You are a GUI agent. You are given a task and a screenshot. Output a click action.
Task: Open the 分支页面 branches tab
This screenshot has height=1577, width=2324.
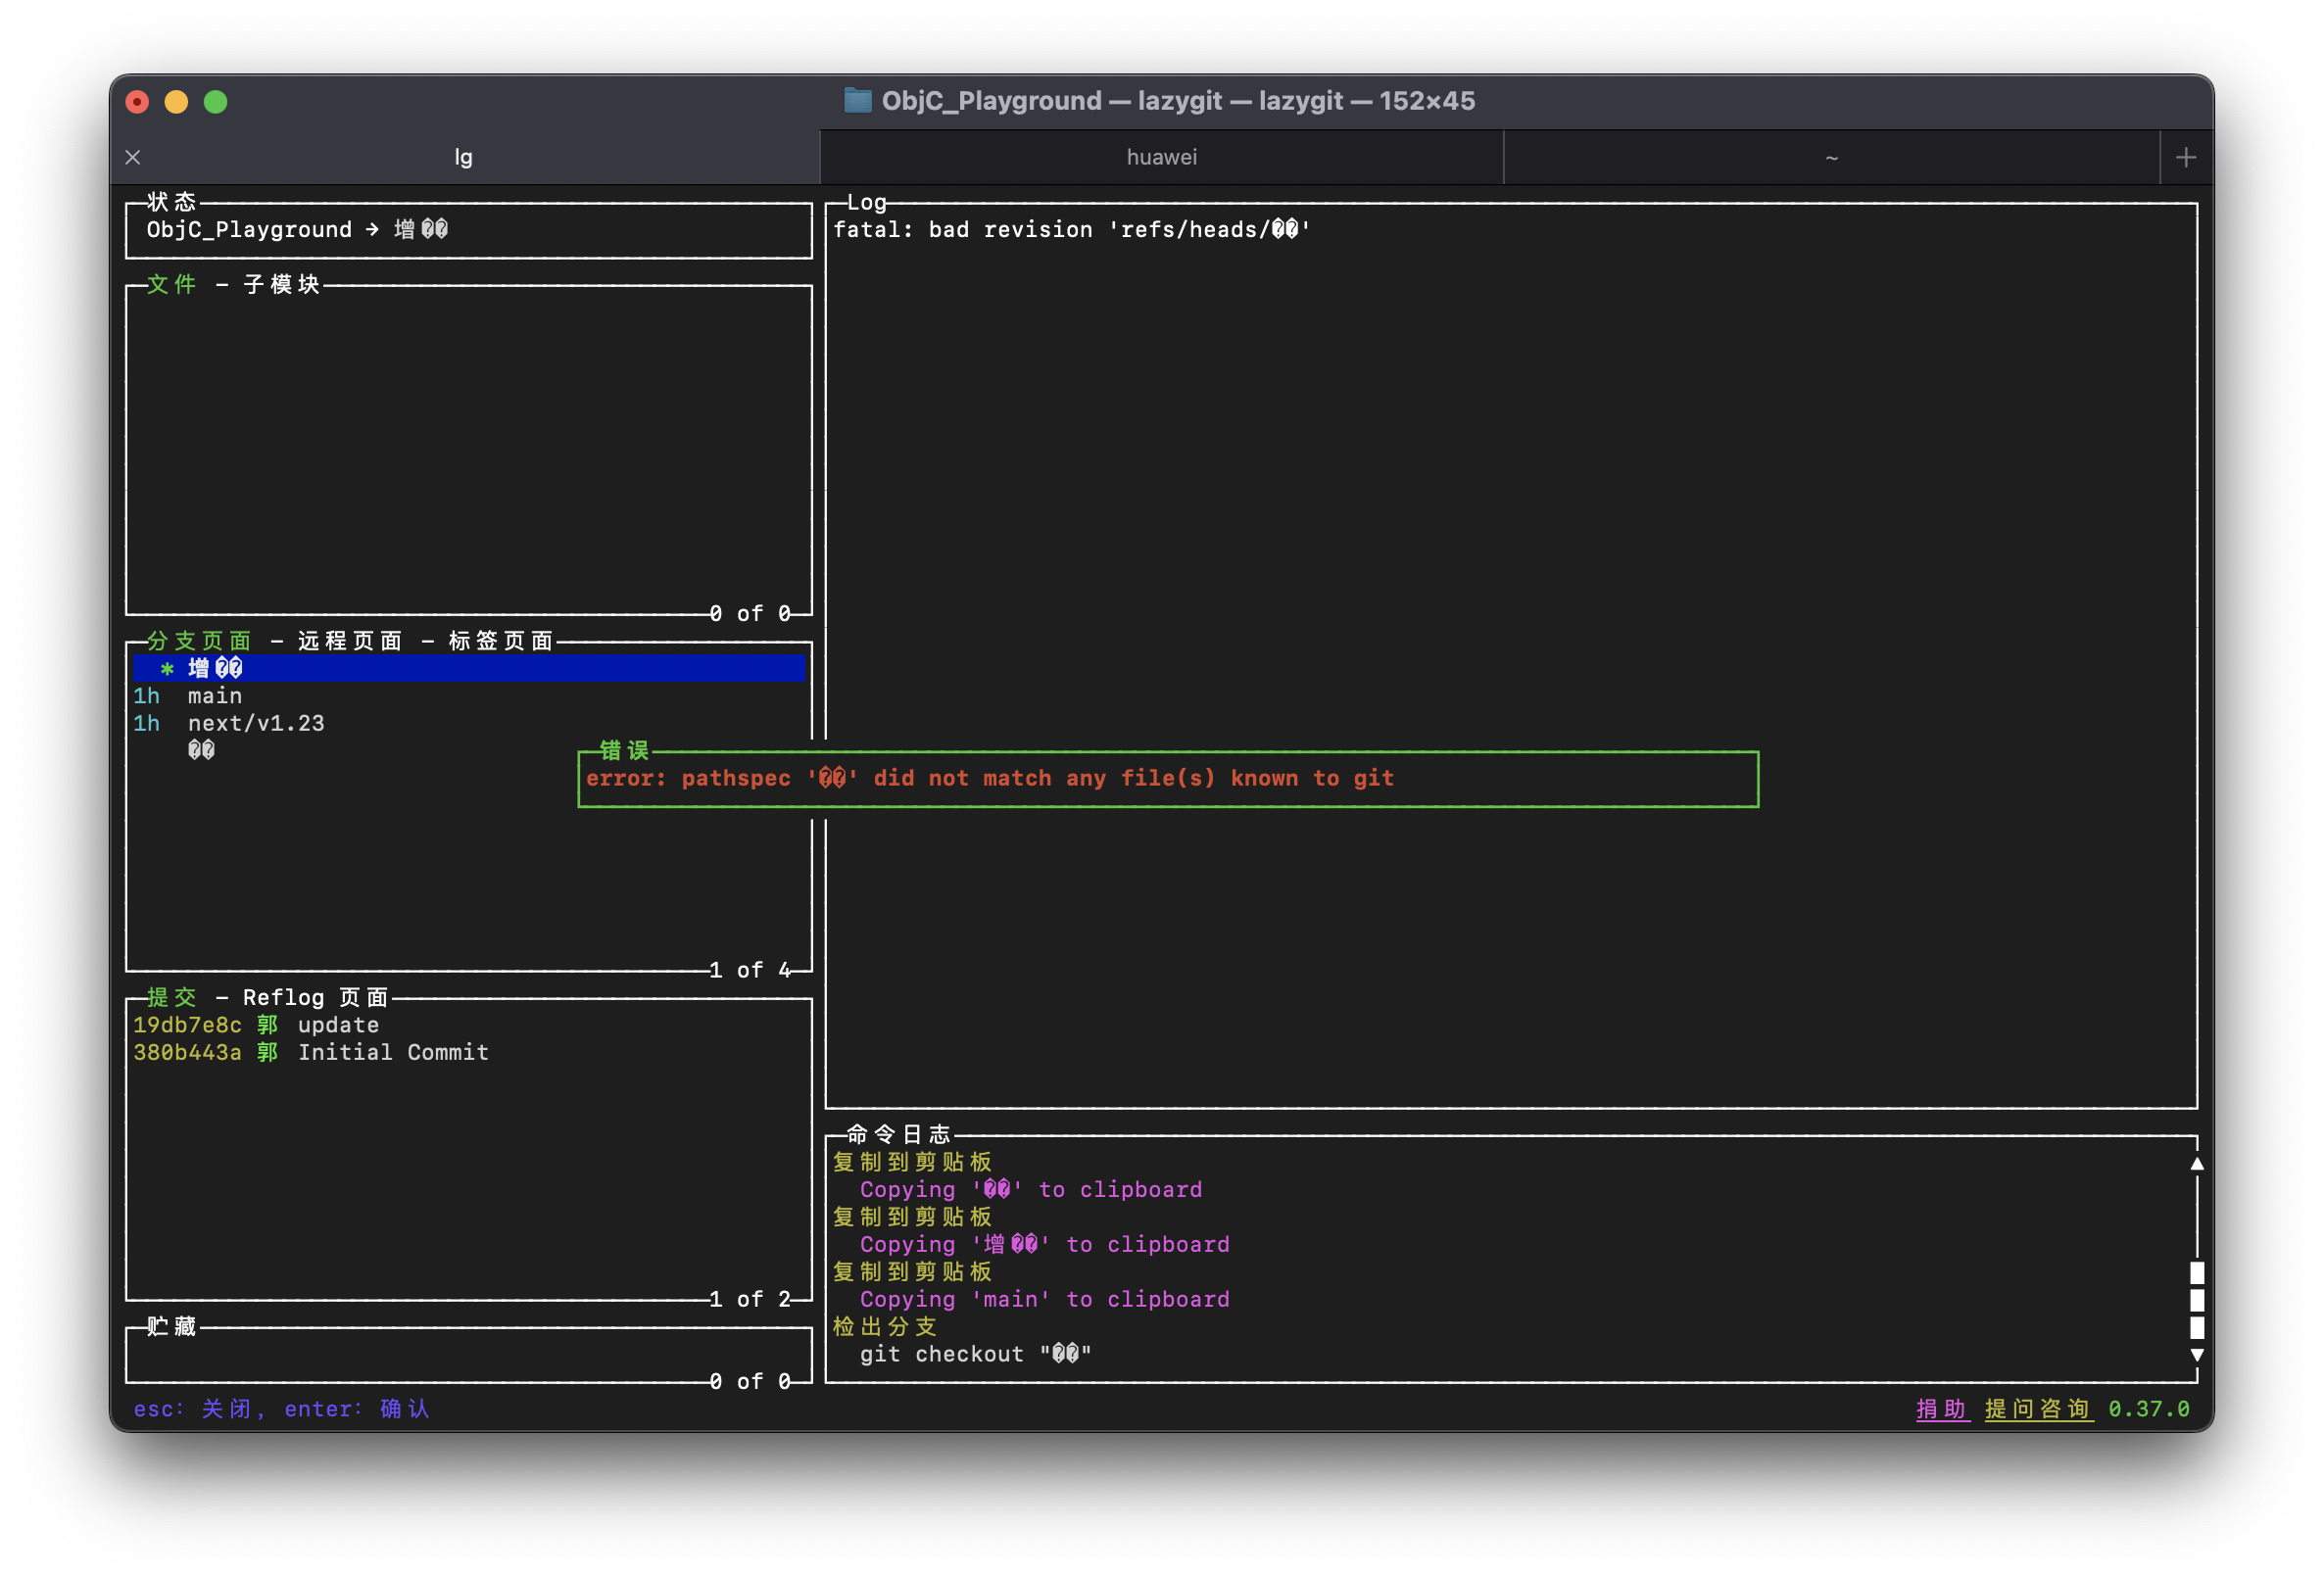pos(199,641)
